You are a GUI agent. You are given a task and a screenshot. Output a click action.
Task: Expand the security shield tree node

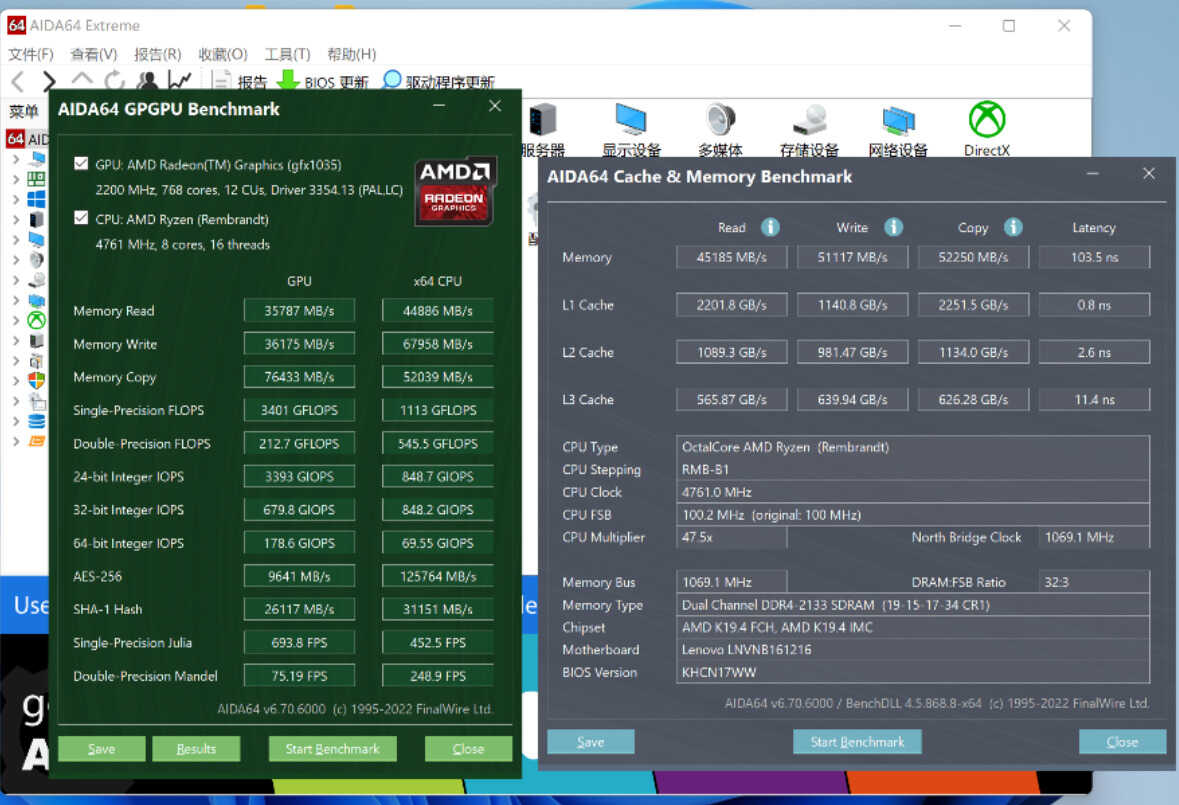click(x=16, y=380)
